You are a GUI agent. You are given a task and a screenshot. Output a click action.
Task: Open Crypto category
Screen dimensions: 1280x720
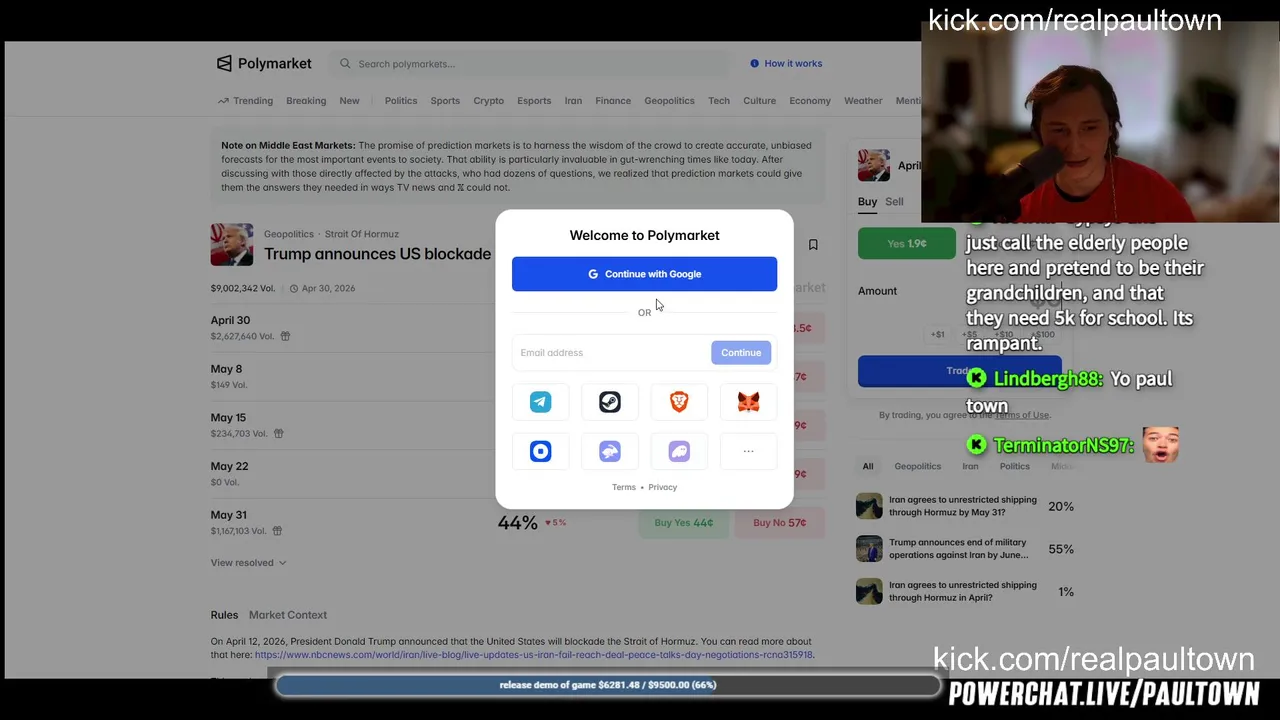488,101
